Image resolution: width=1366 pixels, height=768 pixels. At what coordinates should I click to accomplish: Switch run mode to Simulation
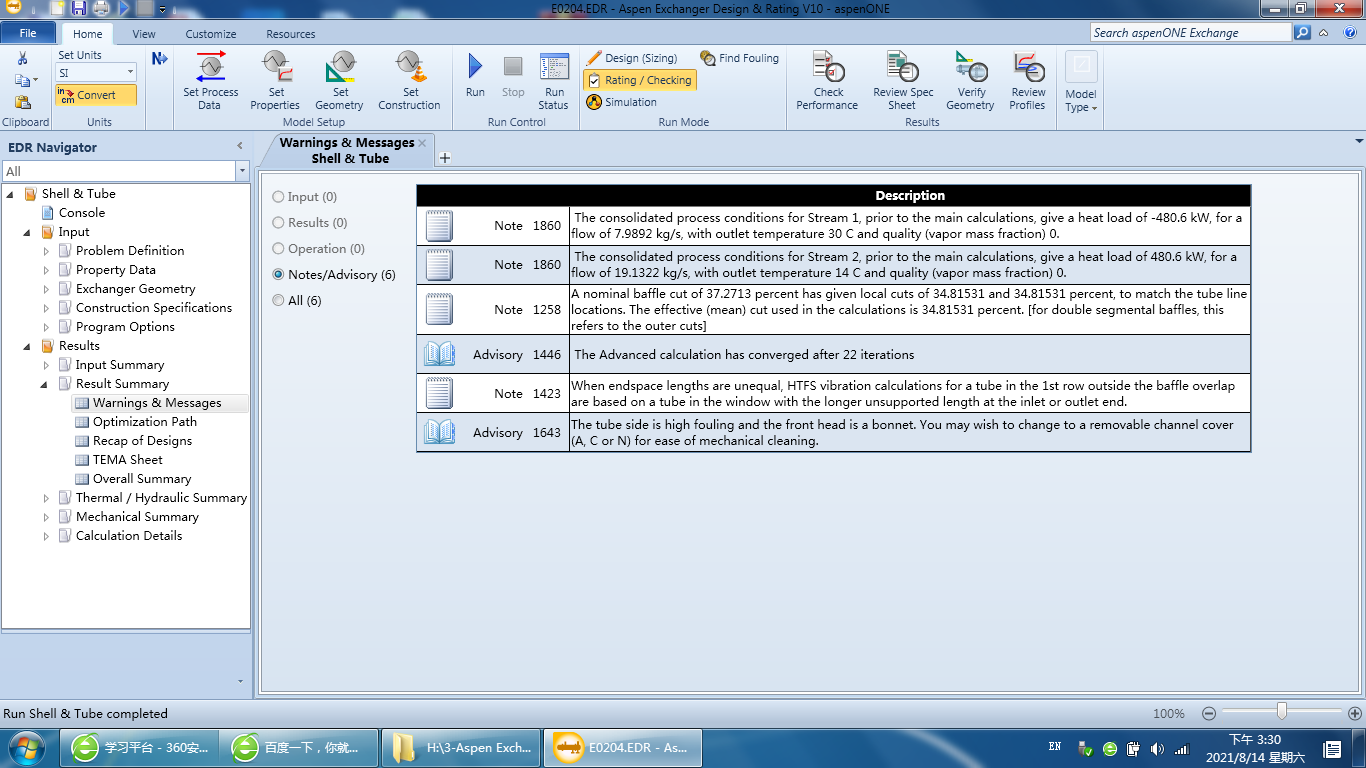point(621,102)
